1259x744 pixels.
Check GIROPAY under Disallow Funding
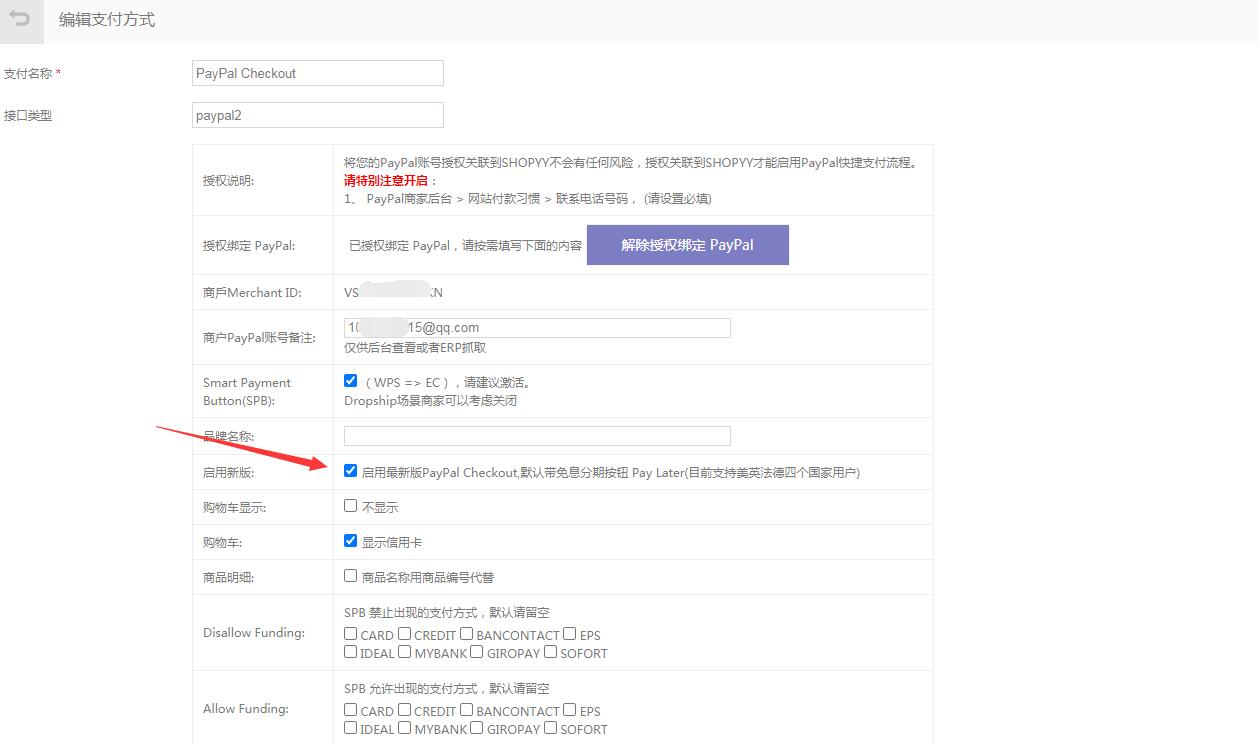pyautogui.click(x=477, y=652)
